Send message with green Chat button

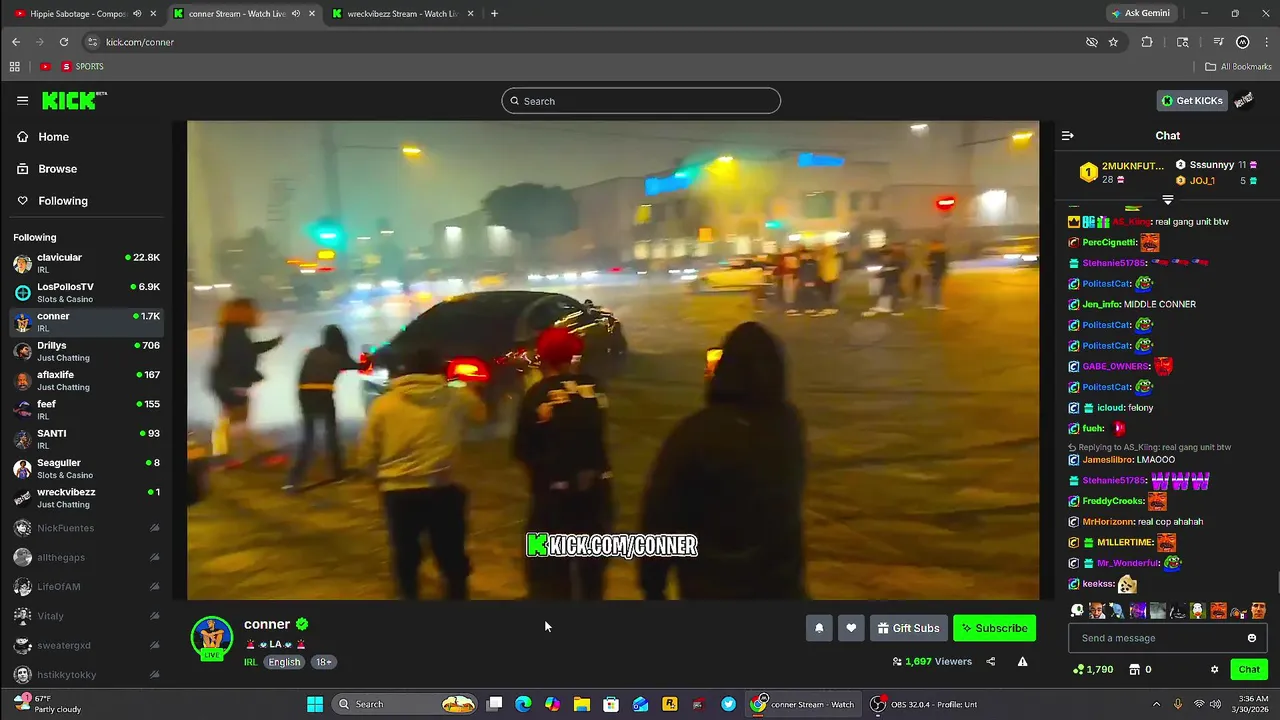[x=1249, y=669]
